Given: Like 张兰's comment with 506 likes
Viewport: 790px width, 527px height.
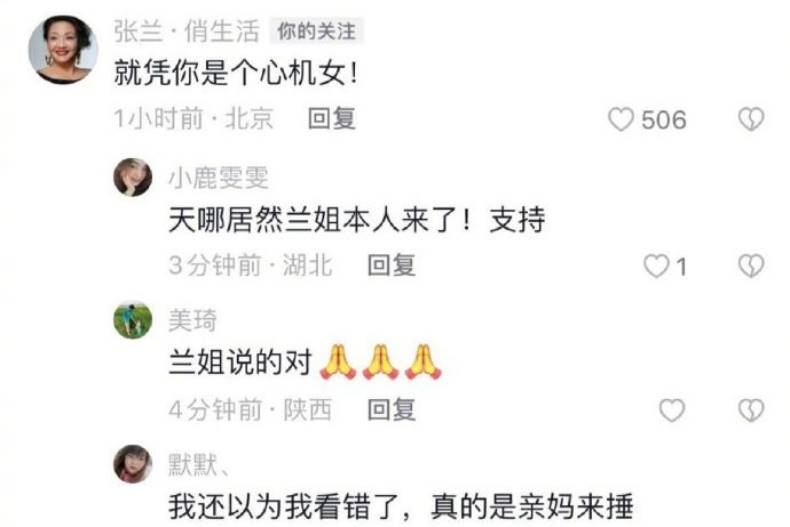Looking at the screenshot, I should [x=621, y=119].
